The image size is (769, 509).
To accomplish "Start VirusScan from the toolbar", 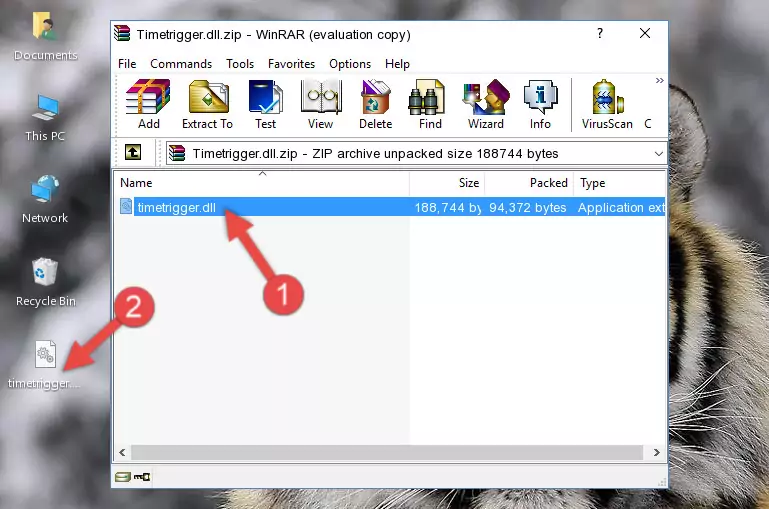I will click(607, 104).
